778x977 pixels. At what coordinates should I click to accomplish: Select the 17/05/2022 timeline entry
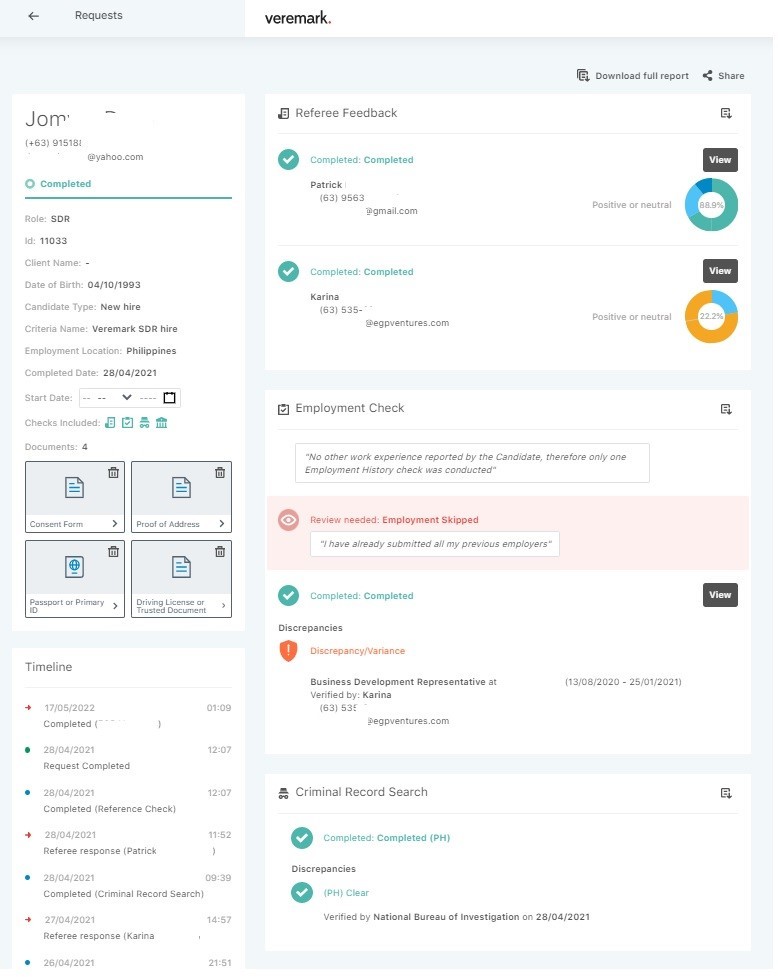(x=70, y=708)
